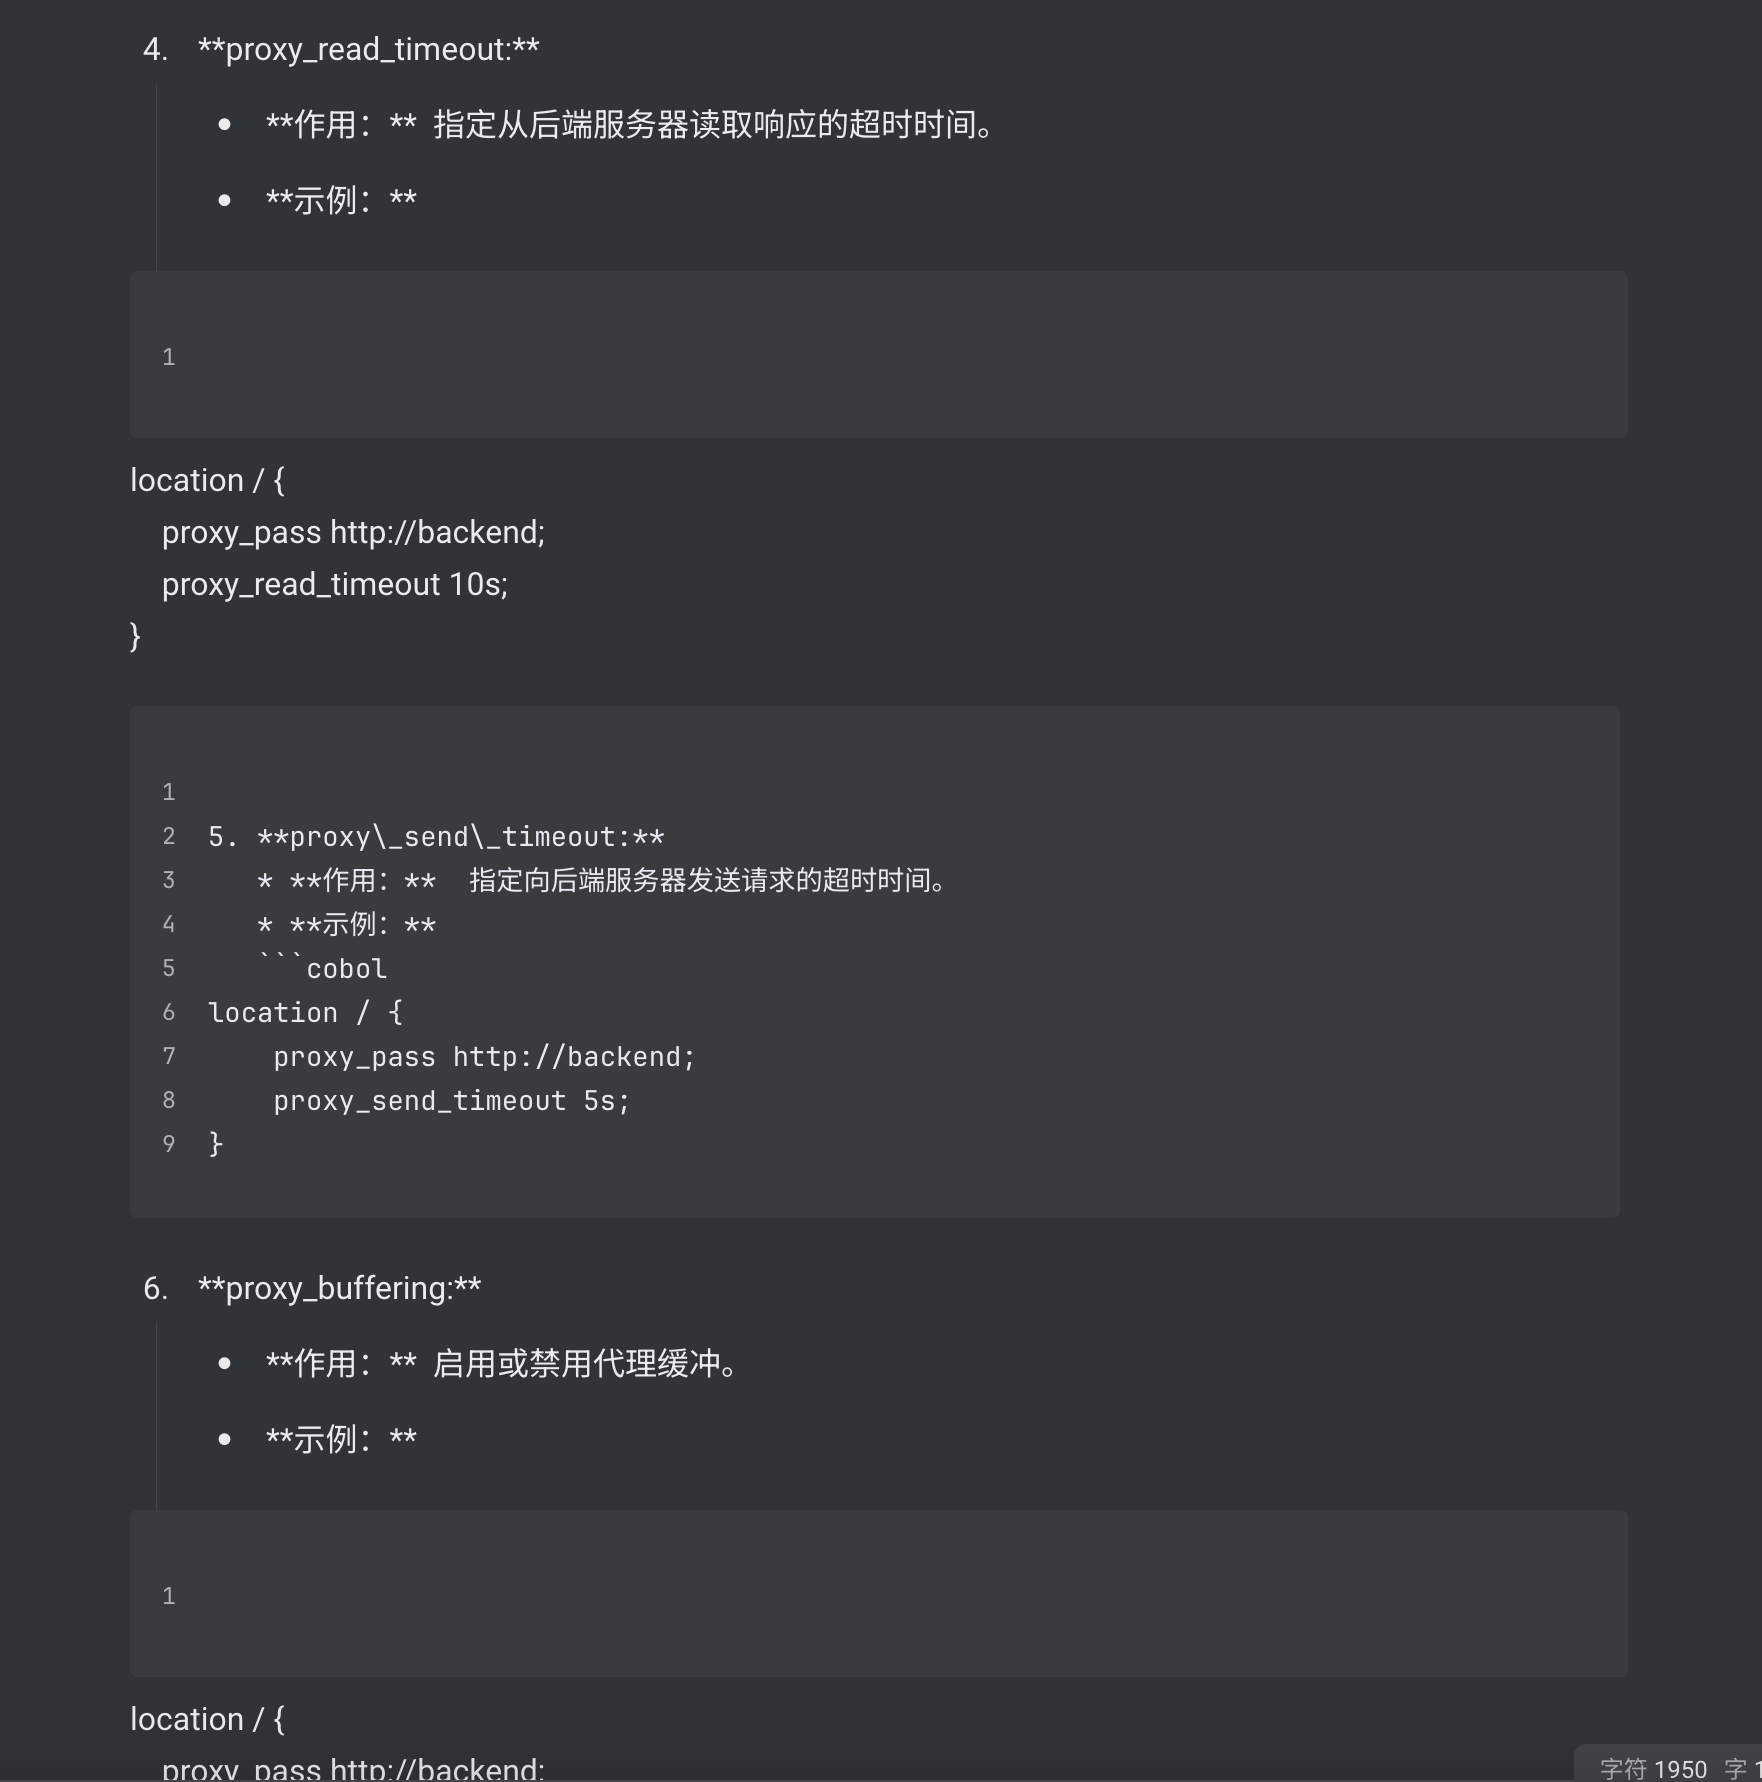Click the 启用或禁用代理缓冲 bullet text
The height and width of the screenshot is (1782, 1762).
point(585,1363)
